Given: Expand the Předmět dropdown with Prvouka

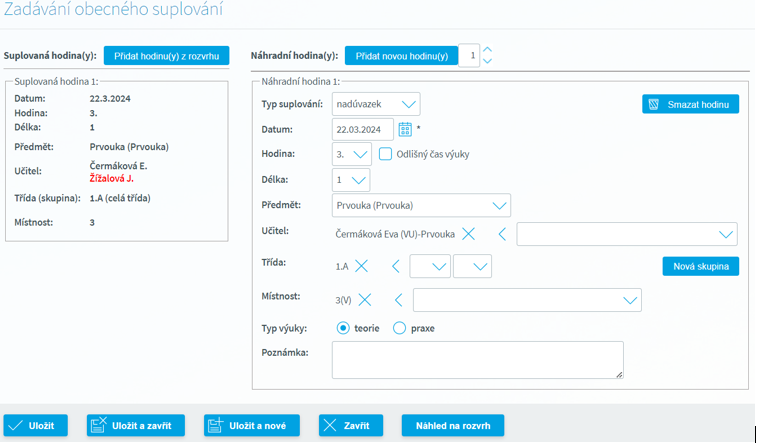Looking at the screenshot, I should pos(421,205).
